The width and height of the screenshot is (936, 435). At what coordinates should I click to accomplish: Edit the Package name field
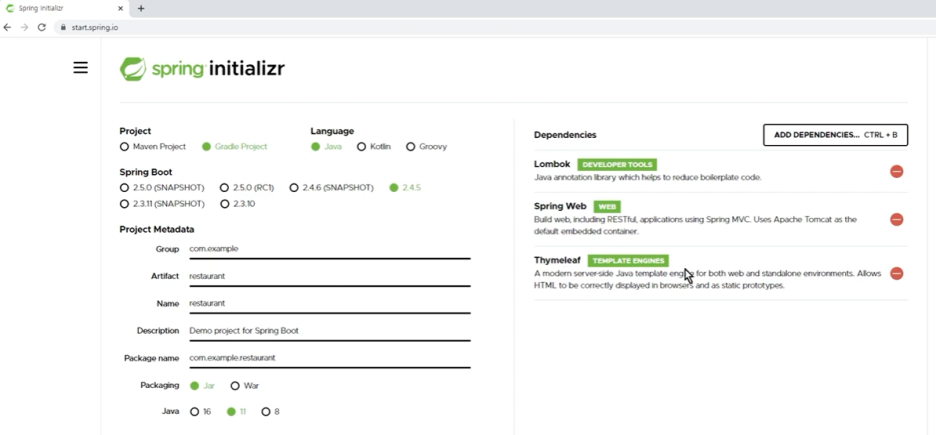click(330, 359)
